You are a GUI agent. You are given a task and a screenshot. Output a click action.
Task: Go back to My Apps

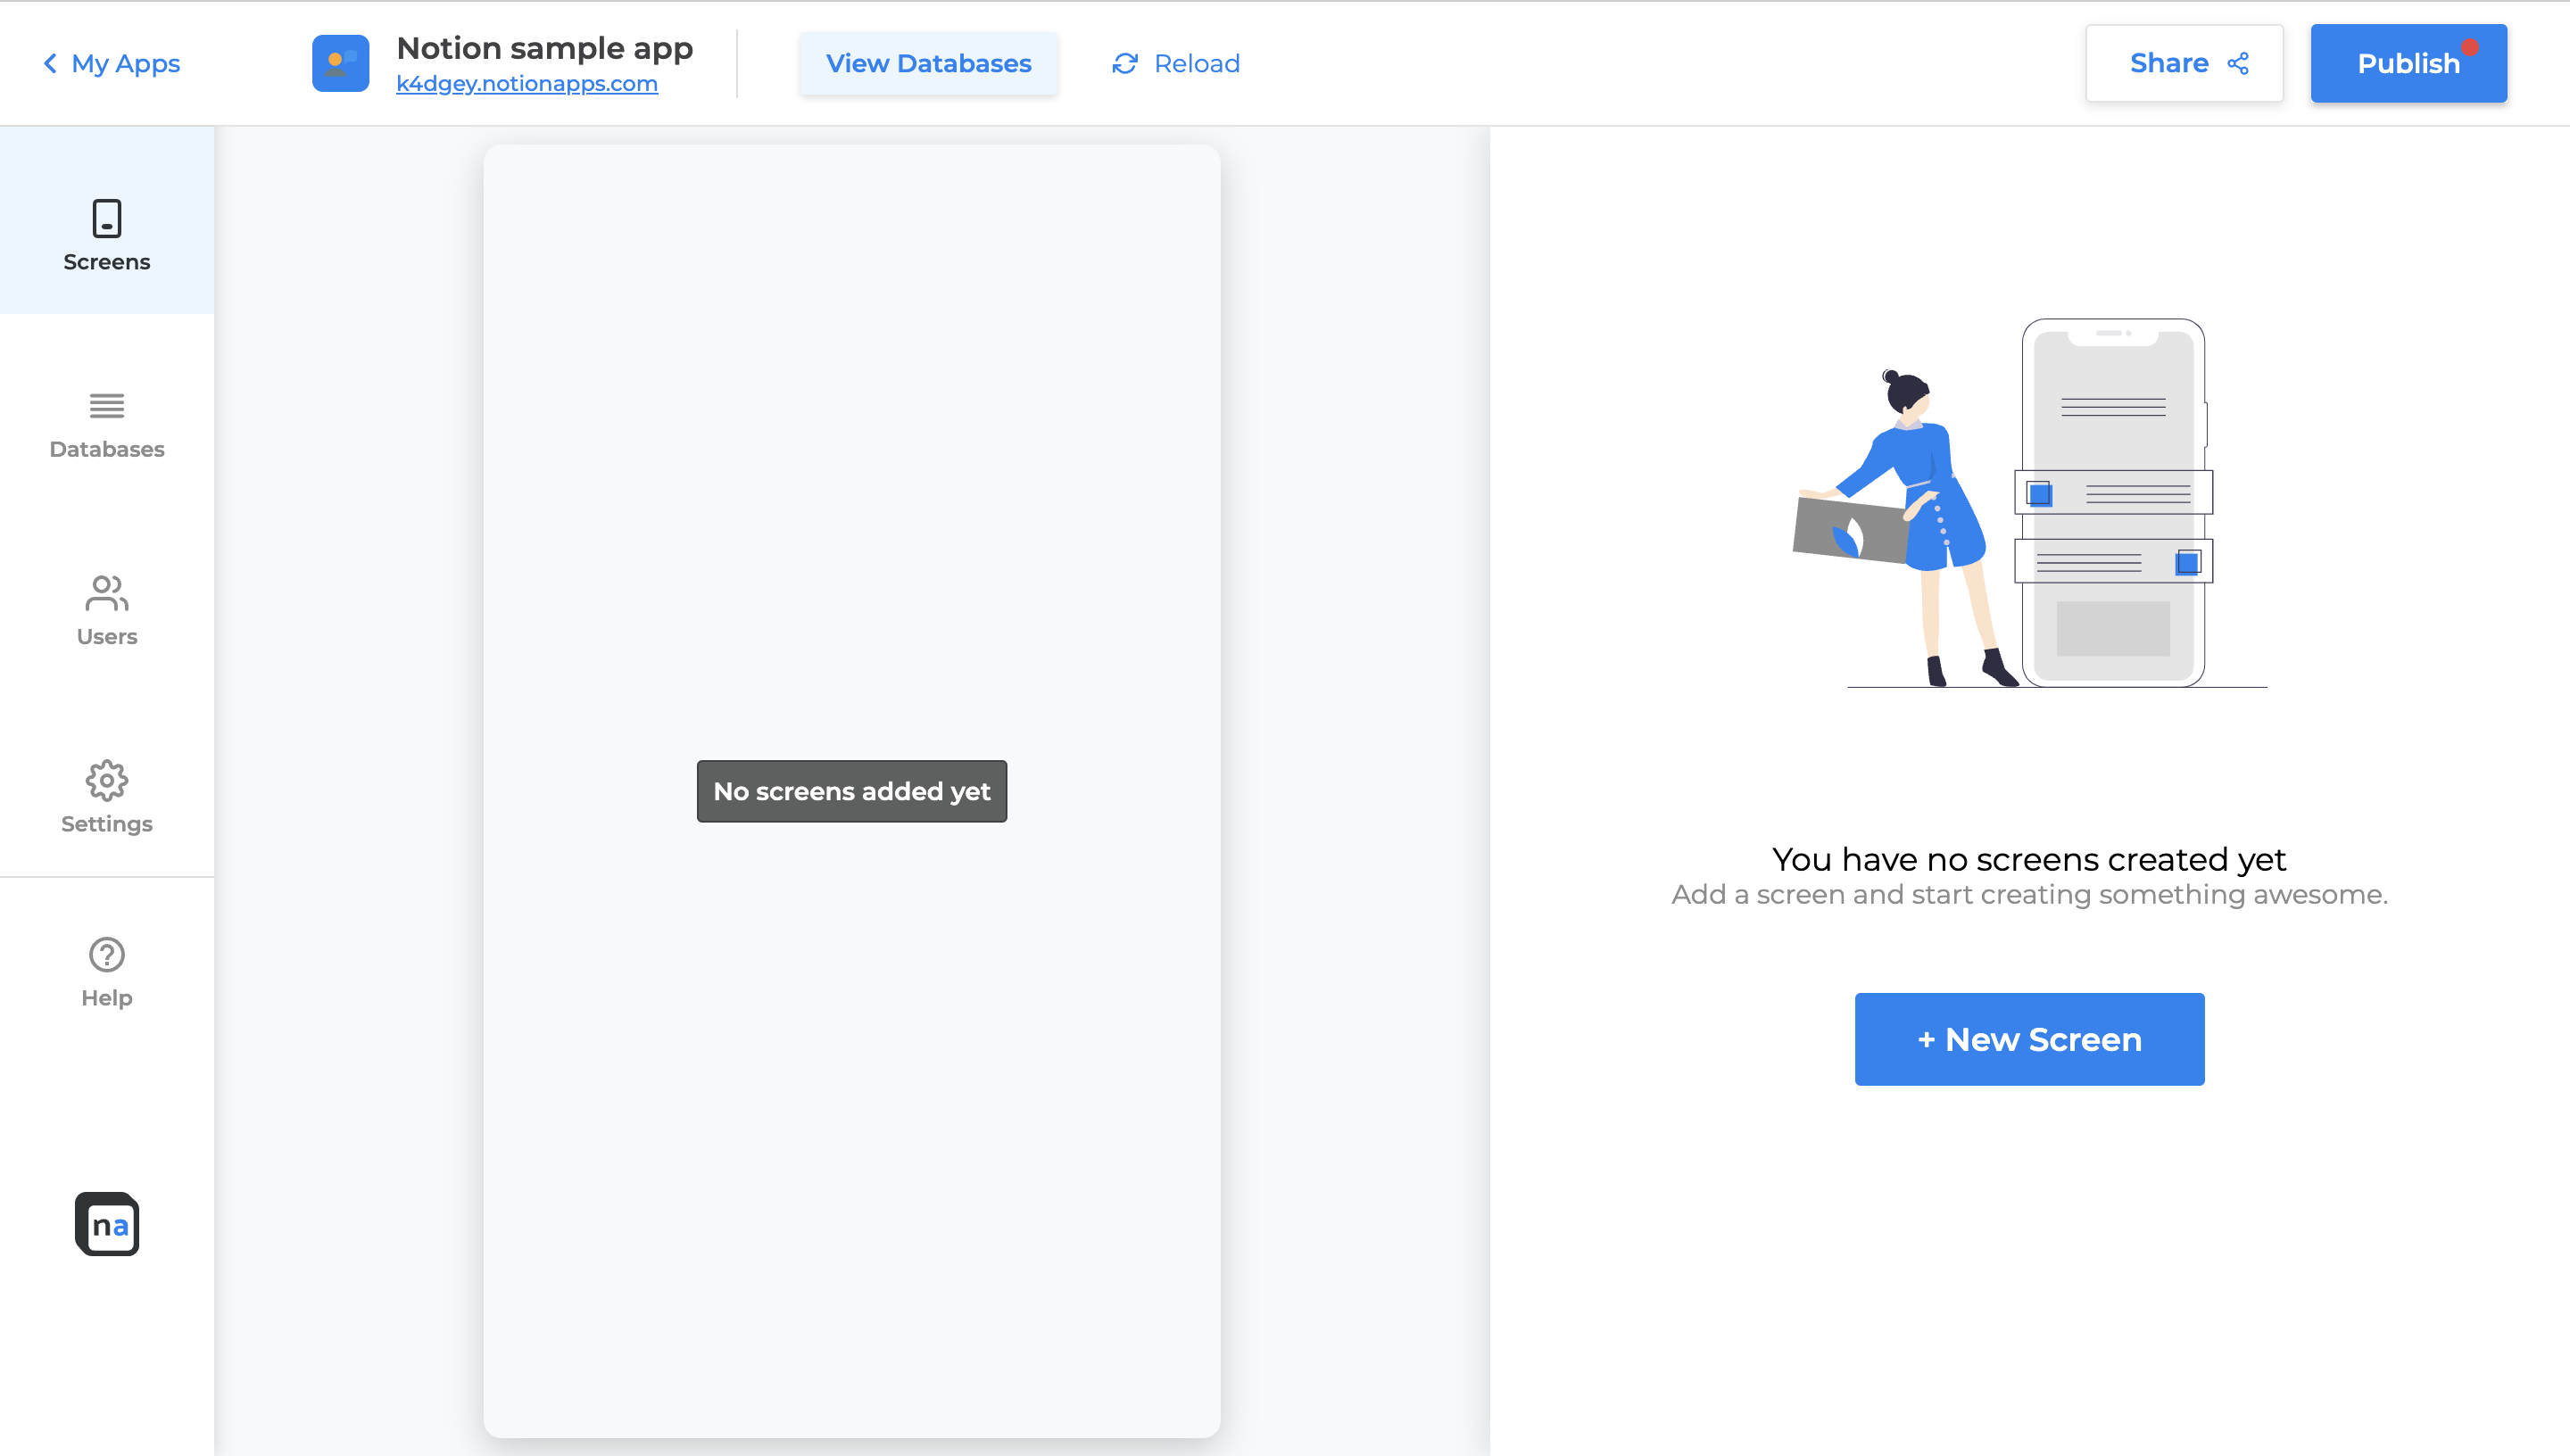click(125, 63)
